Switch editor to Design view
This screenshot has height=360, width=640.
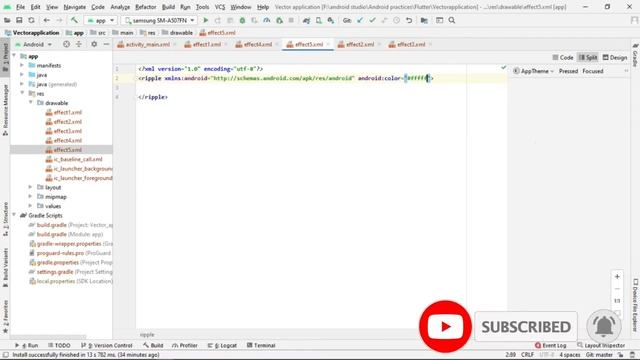(x=615, y=58)
